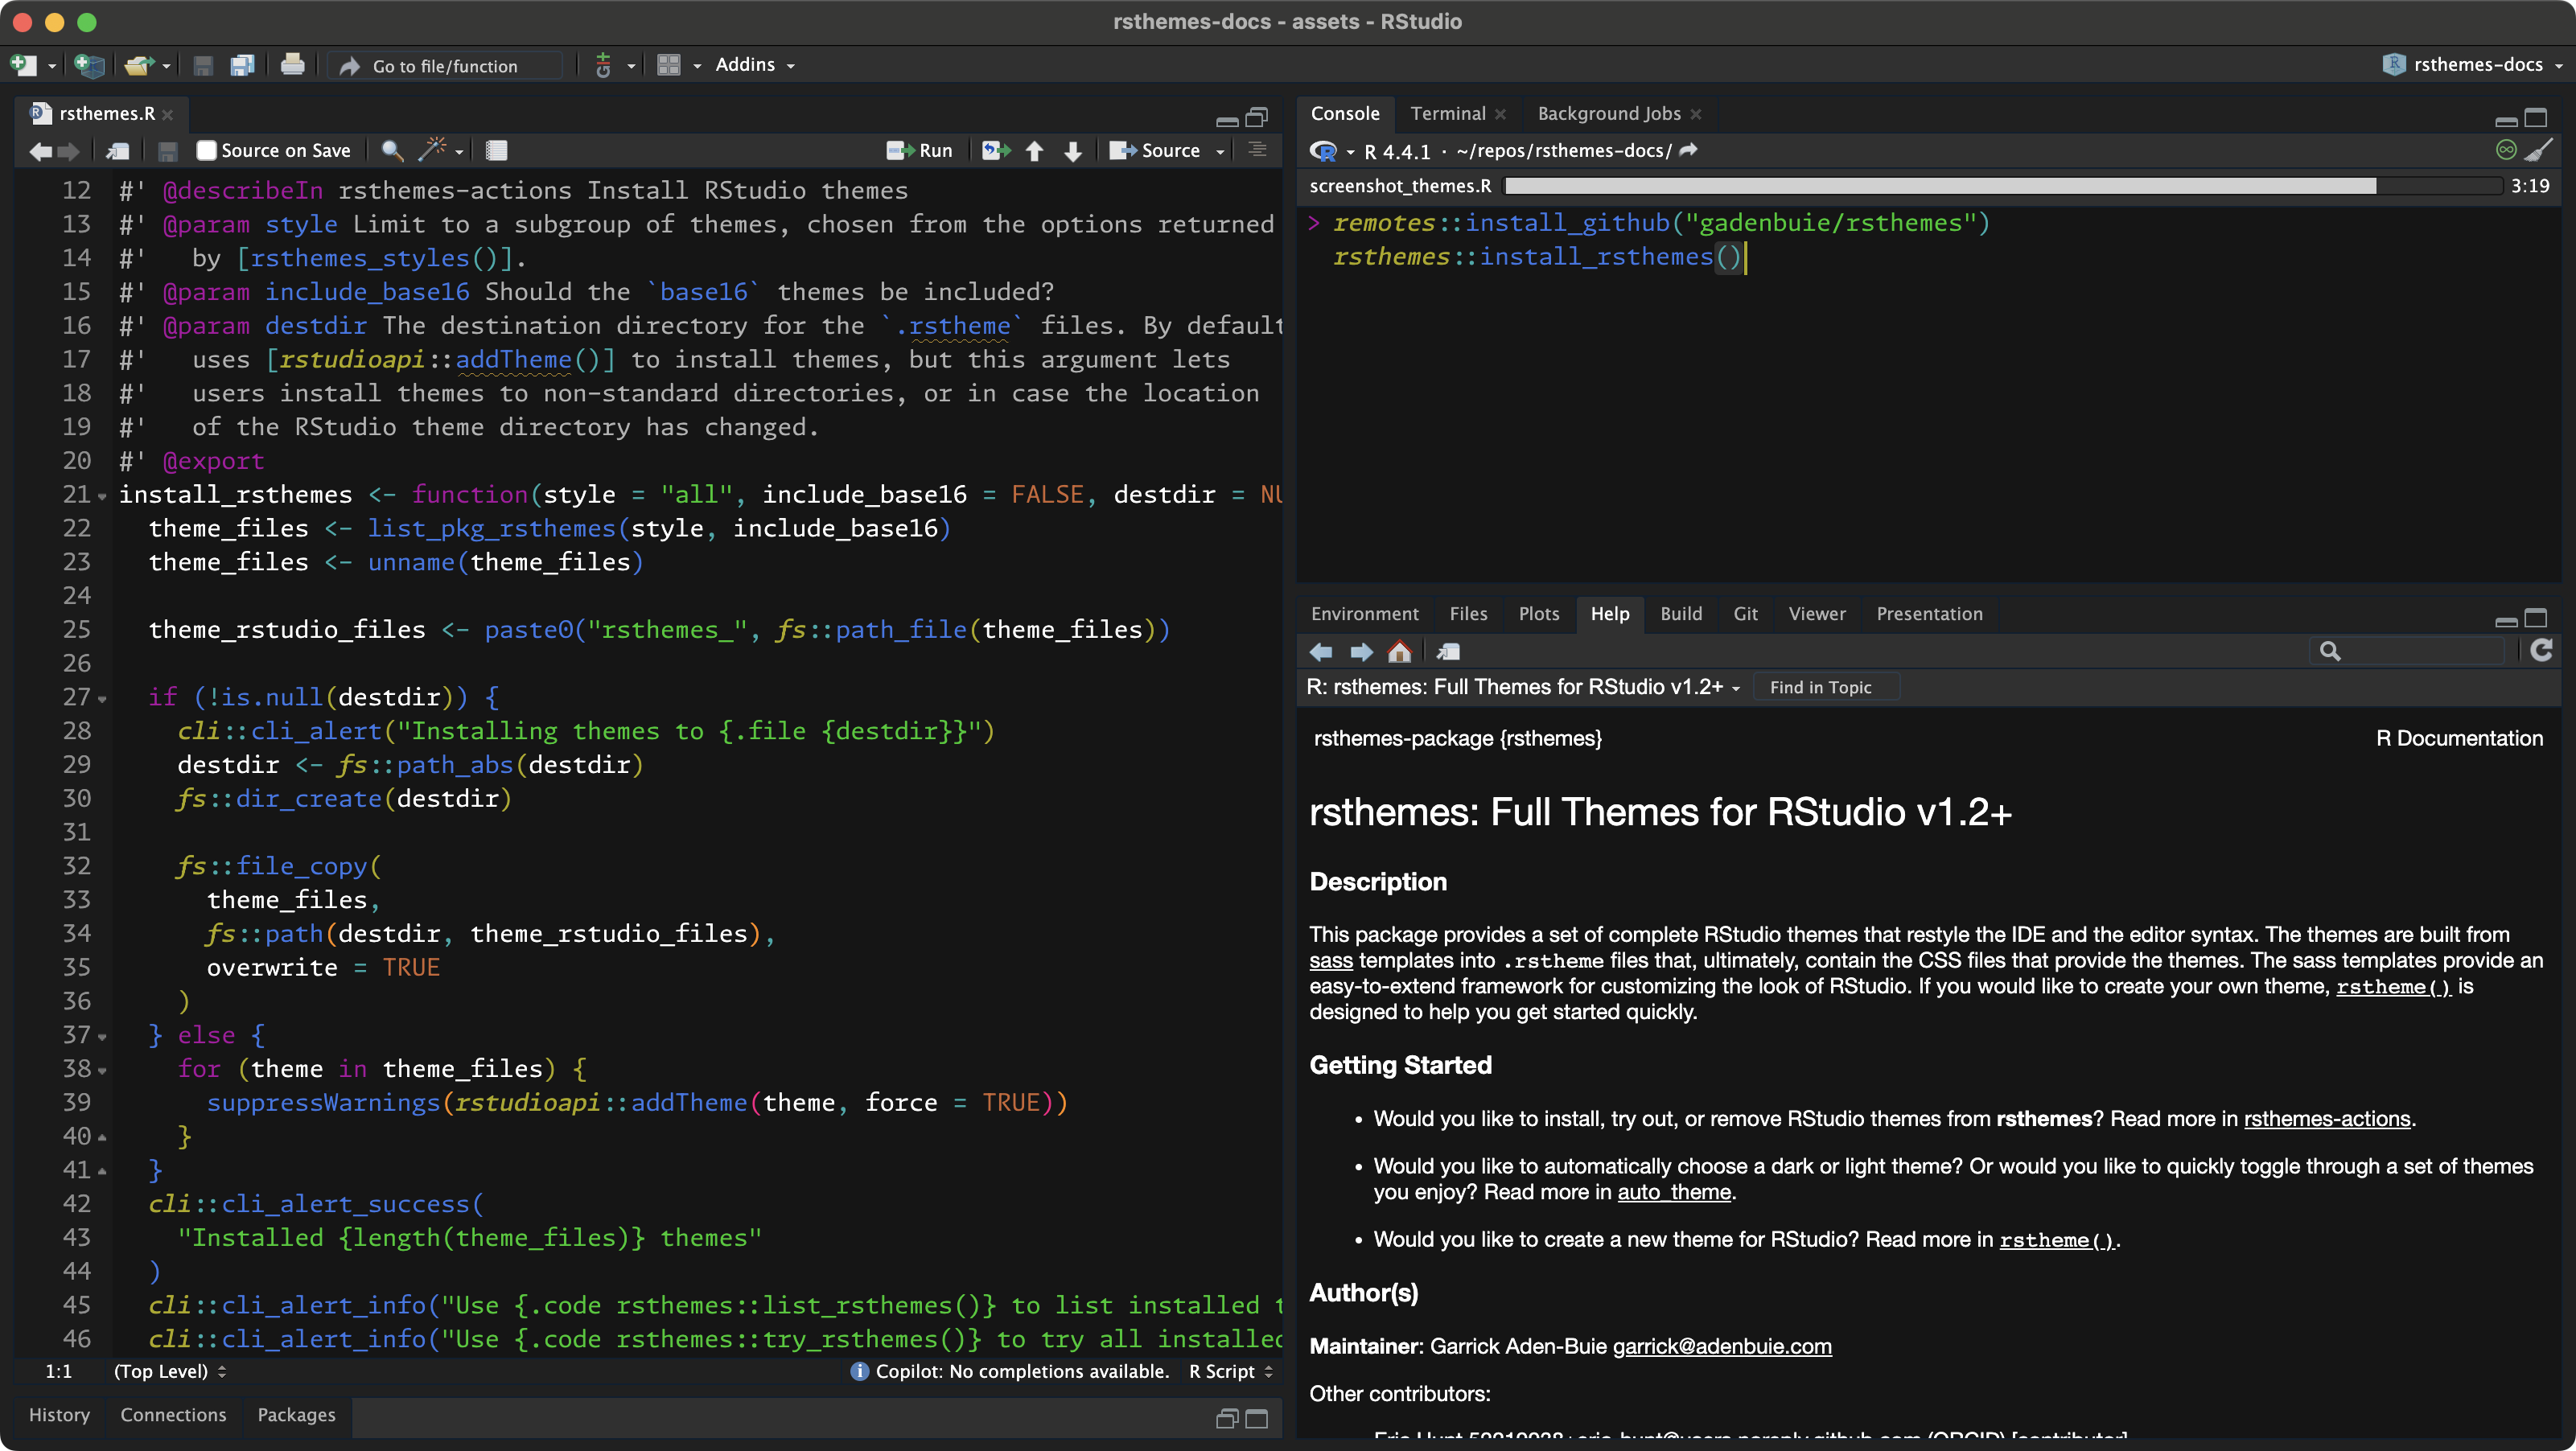Image resolution: width=2576 pixels, height=1451 pixels.
Task: Clear console with the broom icon
Action: [x=2538, y=150]
